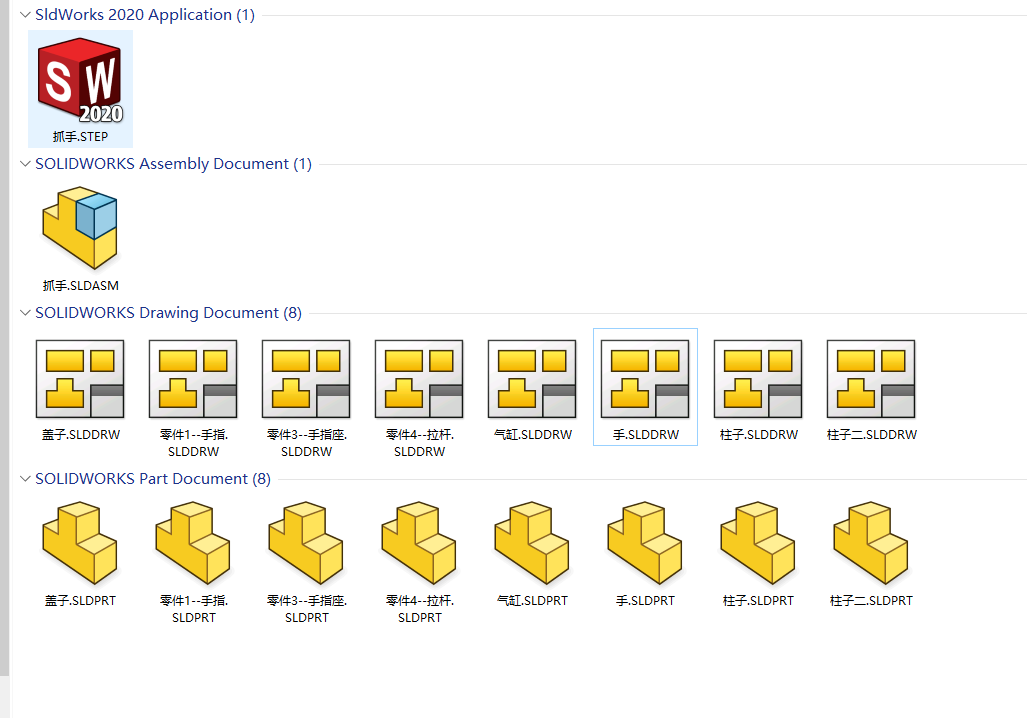Select the 盖子.SLDDRW drawing icon

pos(80,379)
